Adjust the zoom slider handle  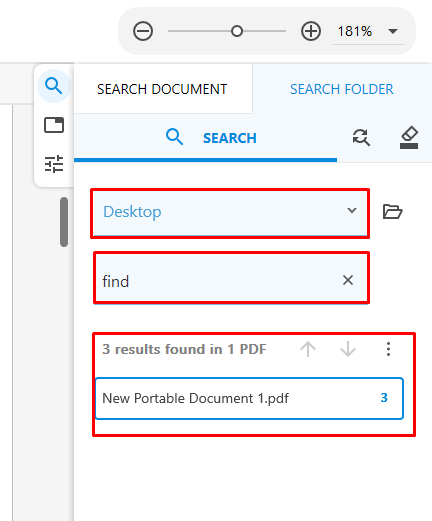237,31
